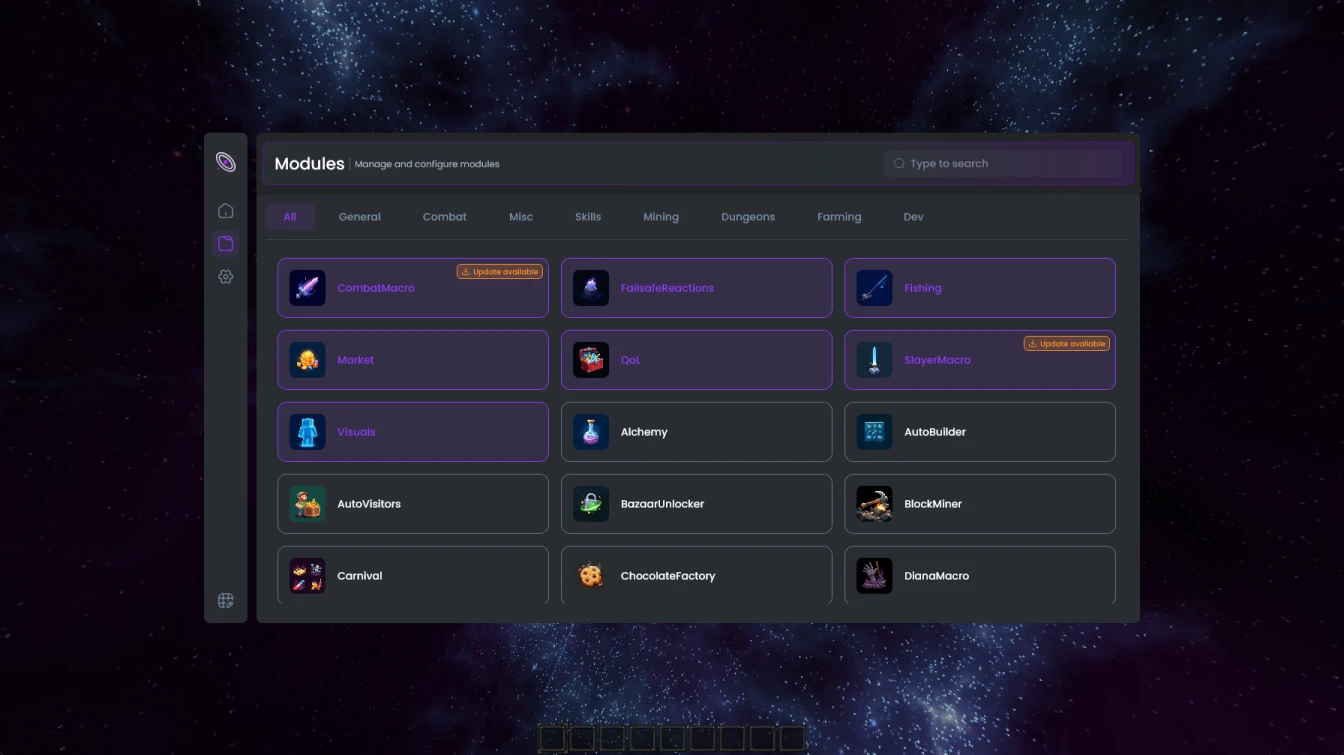Enable the AutoBuilder module

979,431
